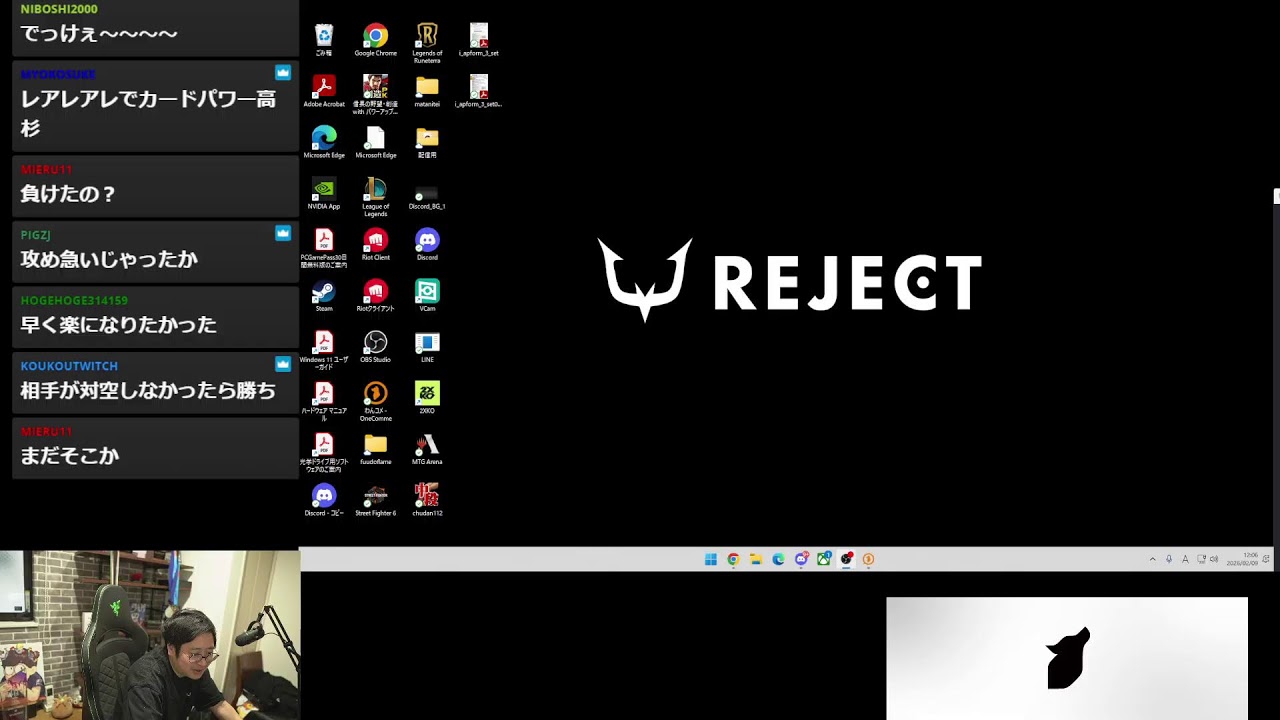Open the i_apform_3_set0... PDF file

pyautogui.click(x=479, y=91)
